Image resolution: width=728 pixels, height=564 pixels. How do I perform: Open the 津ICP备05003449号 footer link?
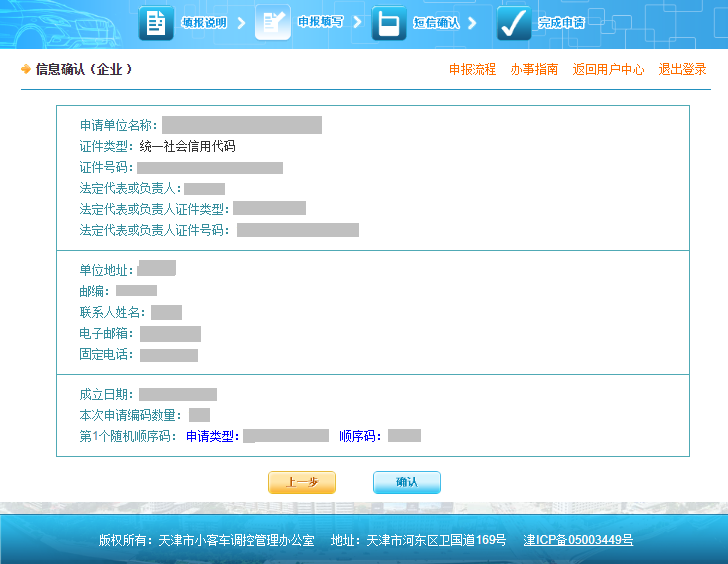[x=578, y=540]
